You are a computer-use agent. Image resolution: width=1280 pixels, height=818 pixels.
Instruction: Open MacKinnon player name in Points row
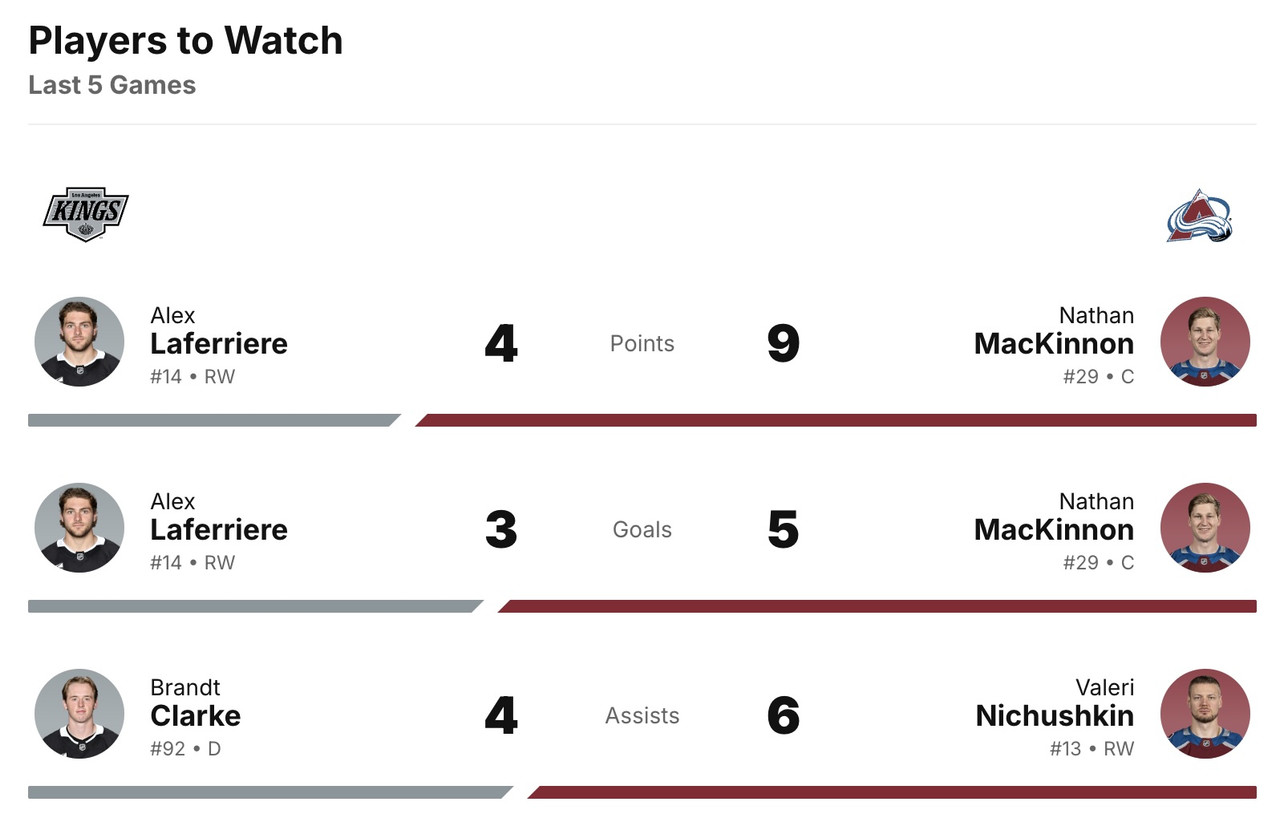coord(1054,343)
